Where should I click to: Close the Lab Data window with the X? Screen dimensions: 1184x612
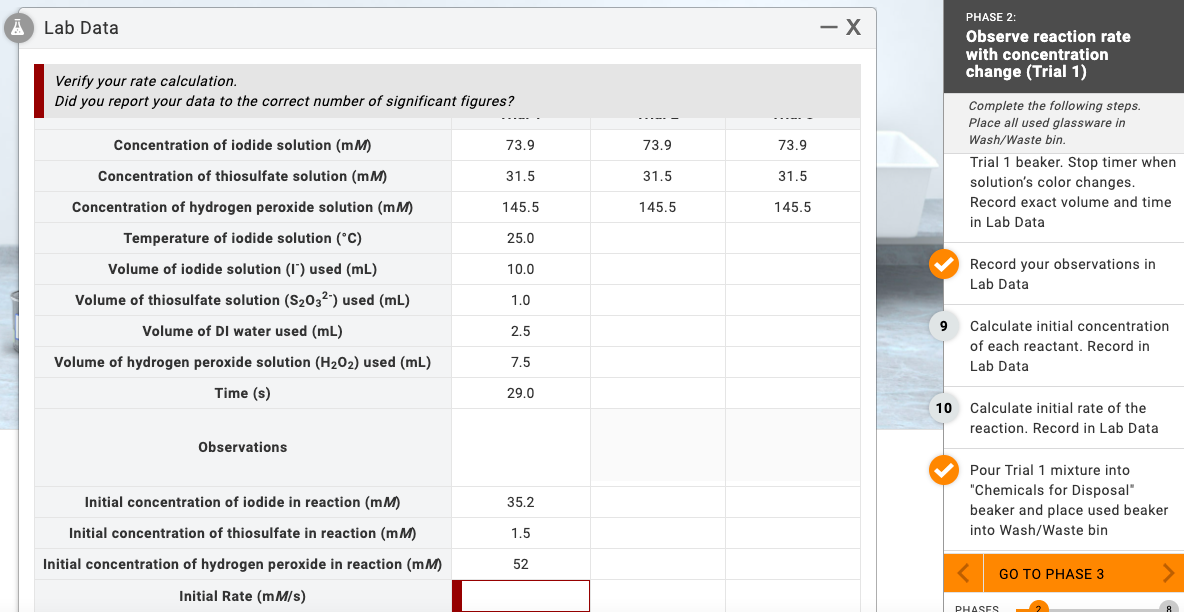[x=852, y=27]
